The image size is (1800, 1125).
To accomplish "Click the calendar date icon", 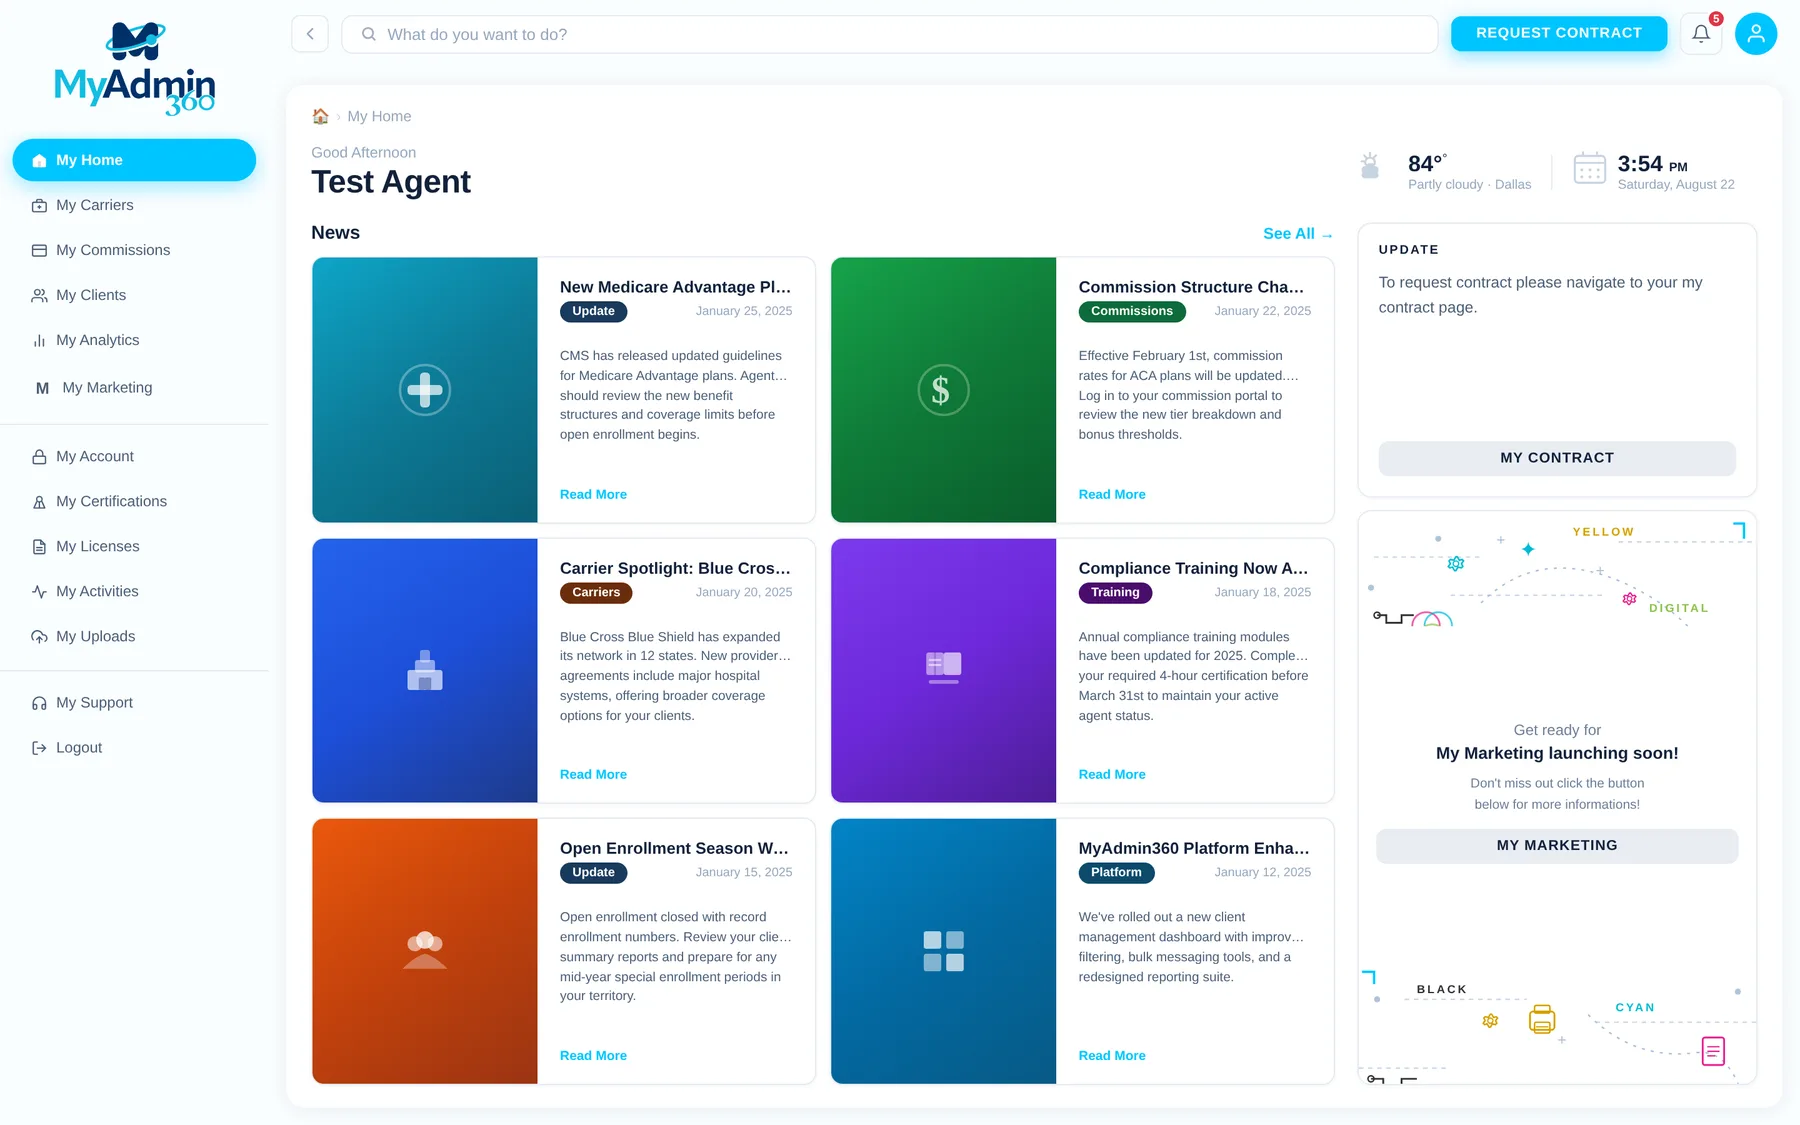I will click(x=1589, y=168).
